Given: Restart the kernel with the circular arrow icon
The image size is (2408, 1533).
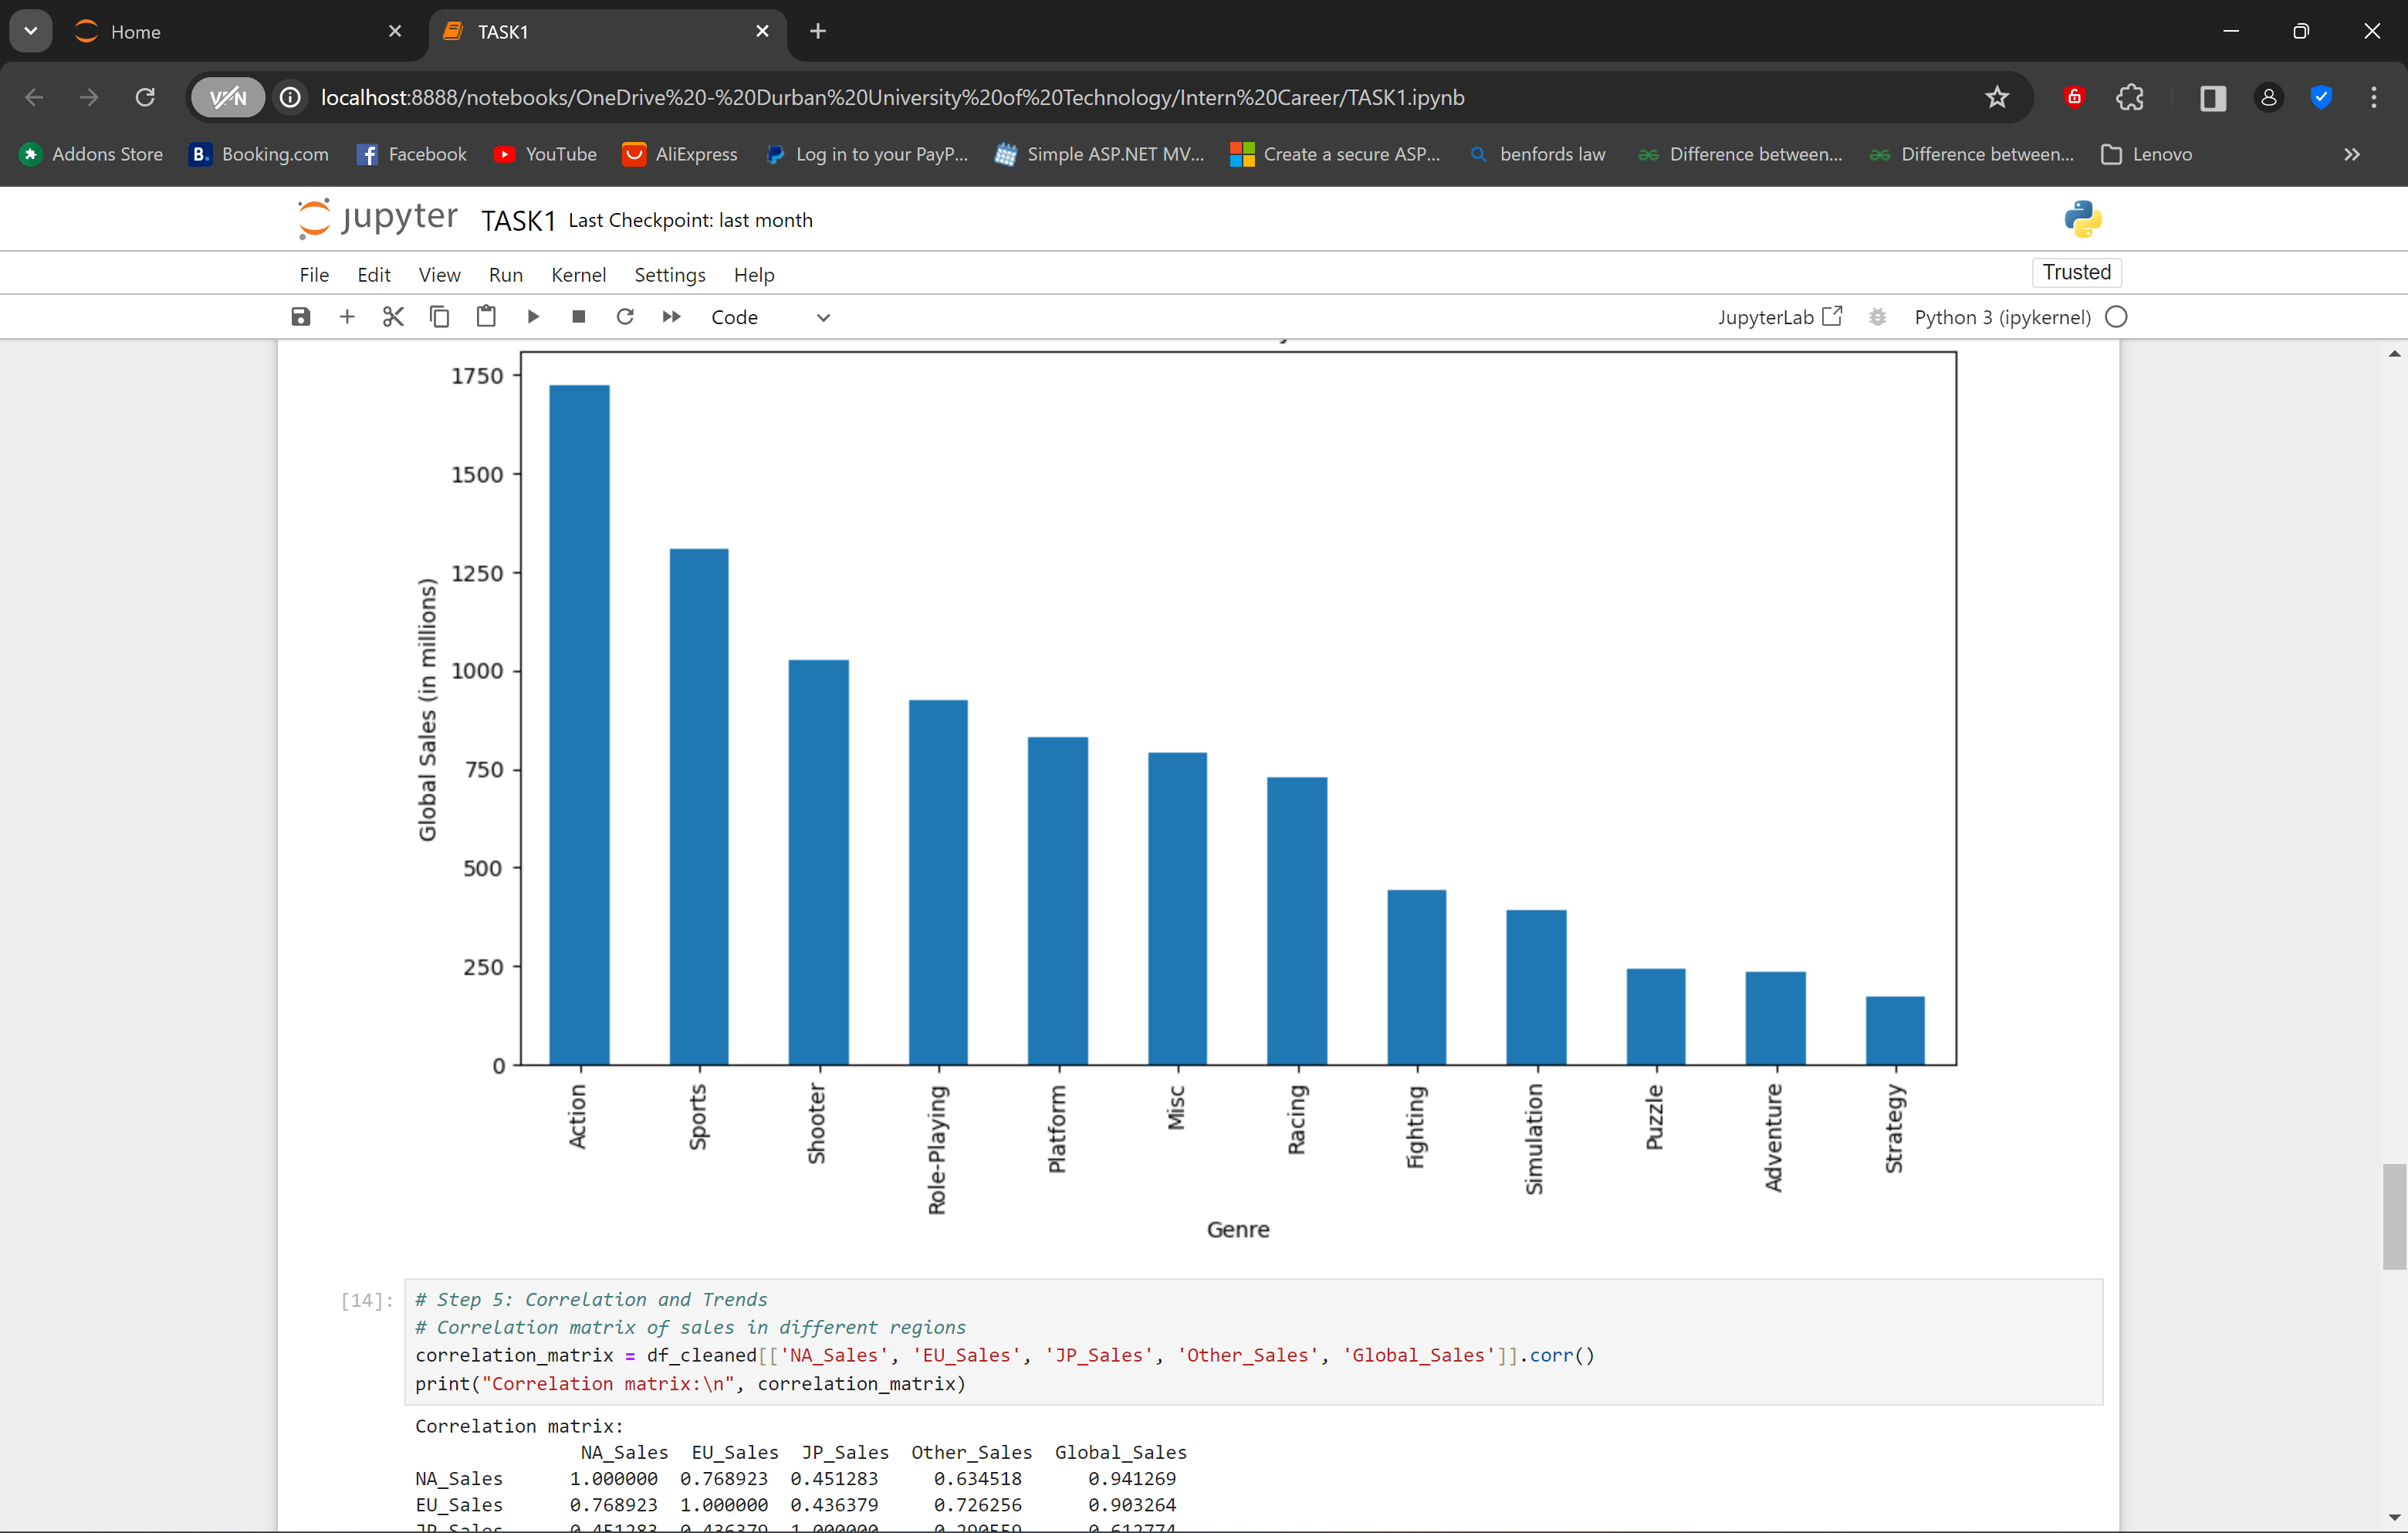Looking at the screenshot, I should click(x=625, y=317).
